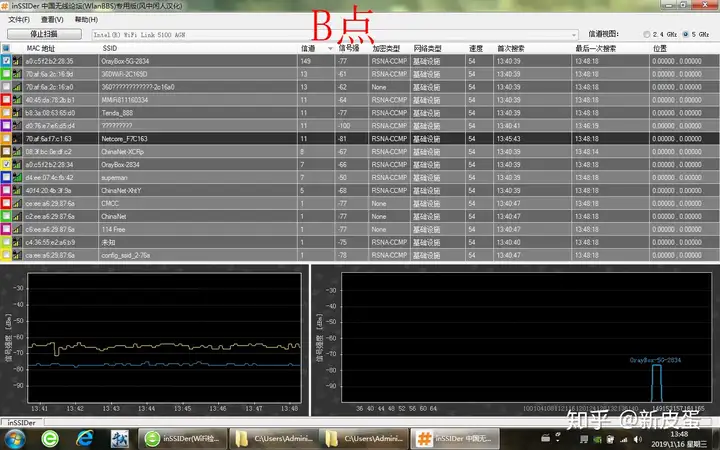This screenshot has height=450, width=720.
Task: Click signal strength icon for OrayBox-2834 row
Action: pos(17,164)
